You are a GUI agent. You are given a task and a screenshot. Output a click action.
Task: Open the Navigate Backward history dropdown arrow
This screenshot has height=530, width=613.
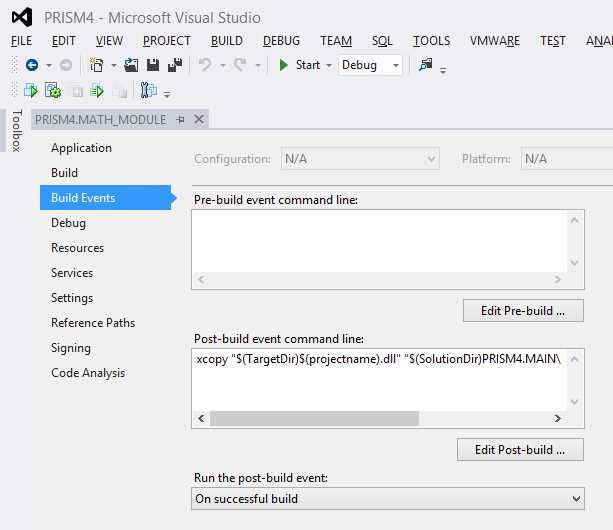point(49,65)
